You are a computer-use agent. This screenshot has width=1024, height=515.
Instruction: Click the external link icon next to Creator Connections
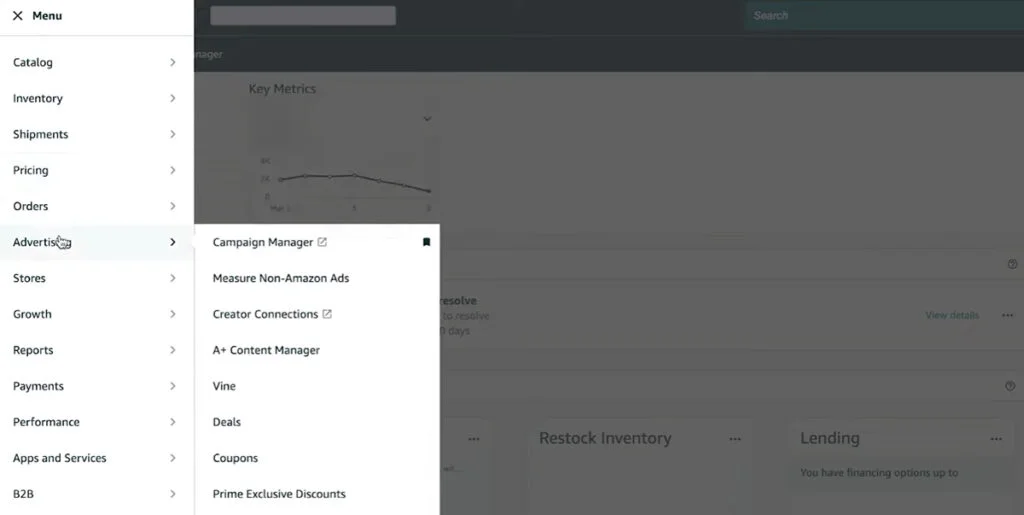[x=327, y=314]
